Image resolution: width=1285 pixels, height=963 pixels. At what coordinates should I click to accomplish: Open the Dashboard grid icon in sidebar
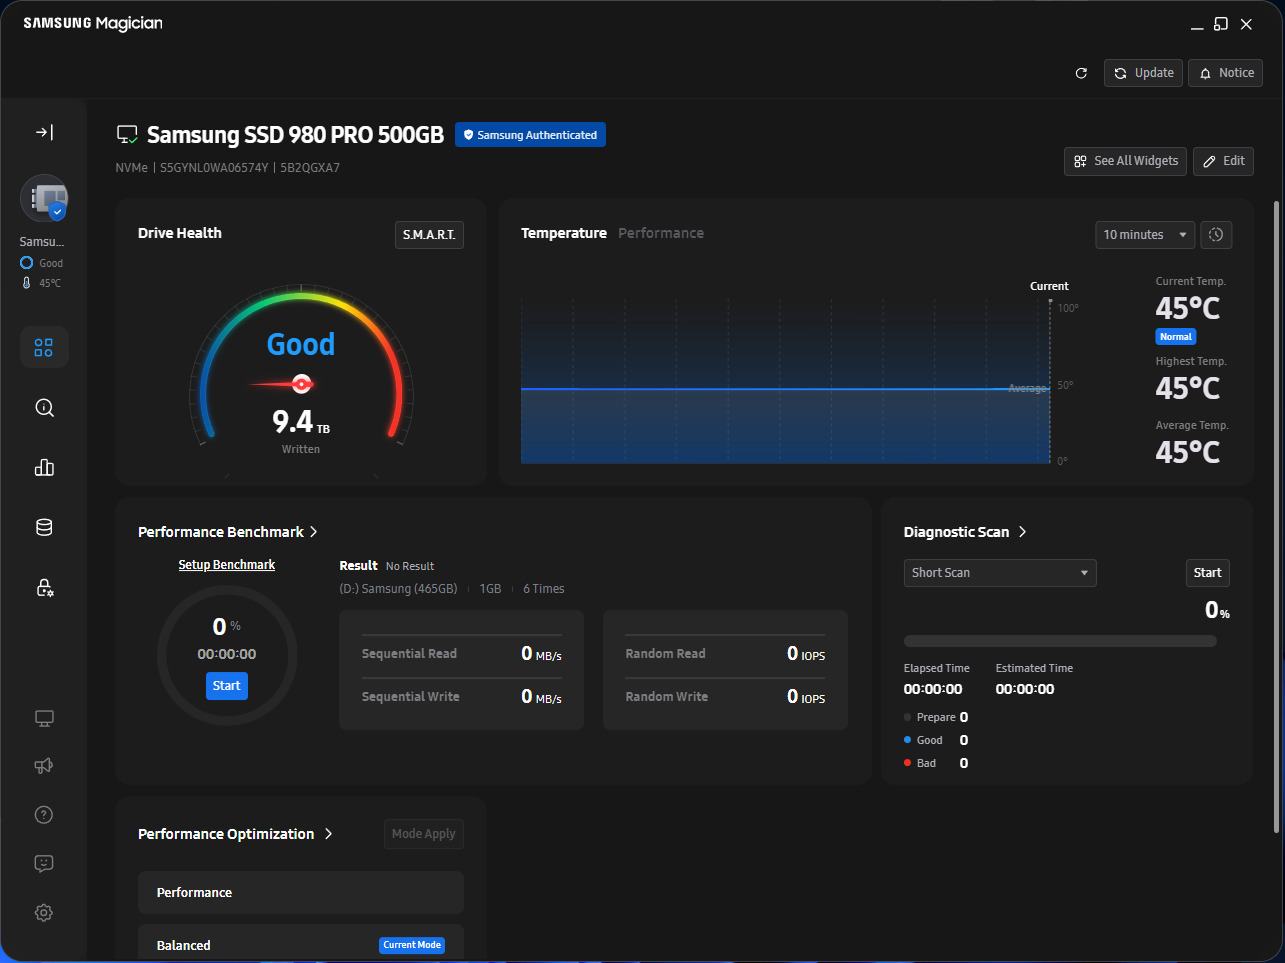44,347
